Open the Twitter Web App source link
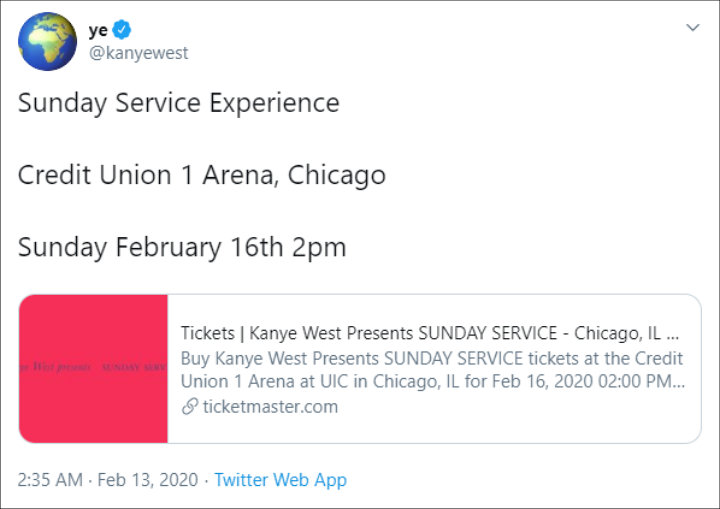 [x=280, y=480]
